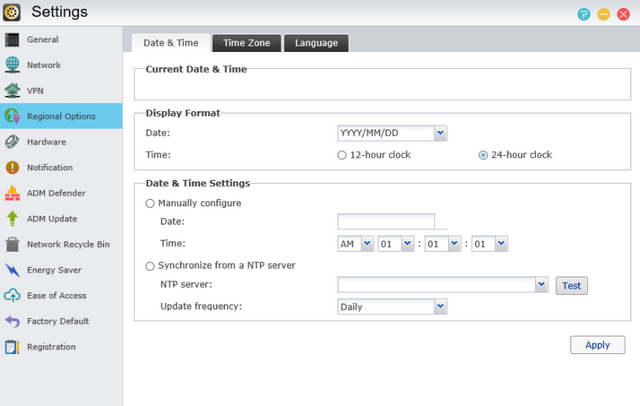Open ADM Update arrow icon
The width and height of the screenshot is (640, 406).
(12, 218)
